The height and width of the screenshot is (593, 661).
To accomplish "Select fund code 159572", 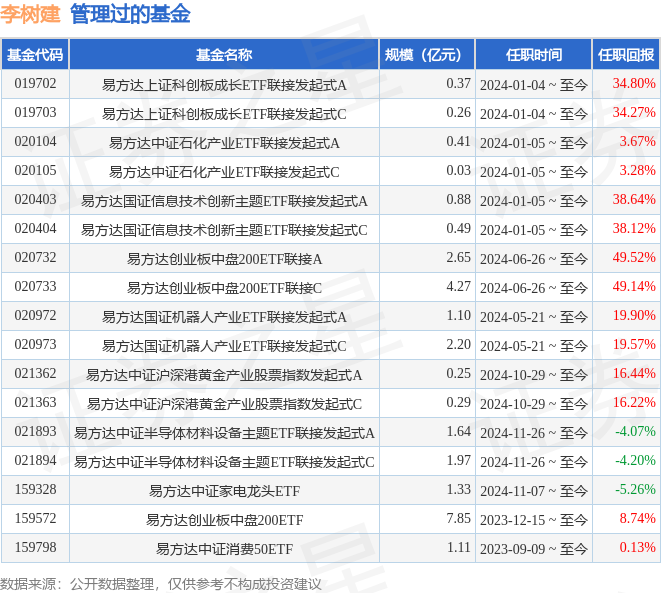I will (x=35, y=518).
